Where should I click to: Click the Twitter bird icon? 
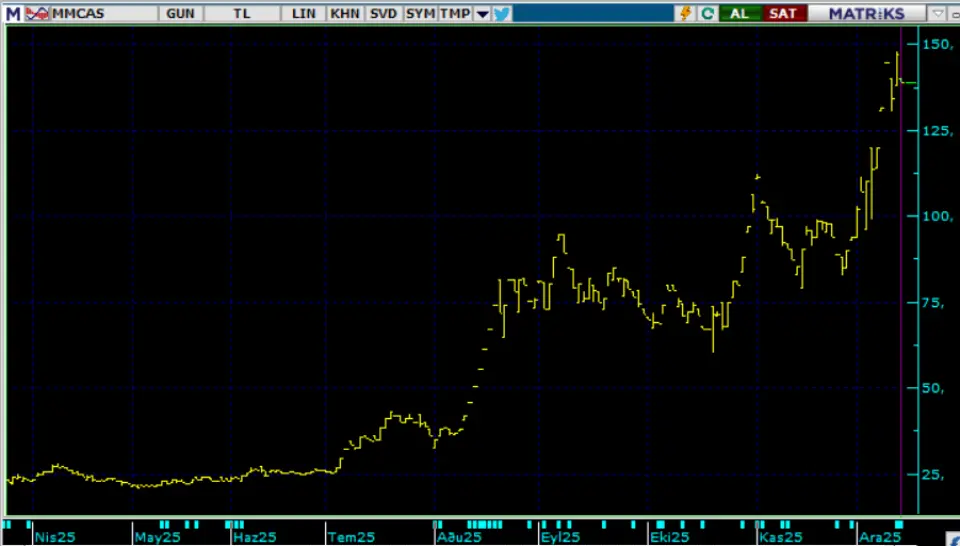coord(501,13)
